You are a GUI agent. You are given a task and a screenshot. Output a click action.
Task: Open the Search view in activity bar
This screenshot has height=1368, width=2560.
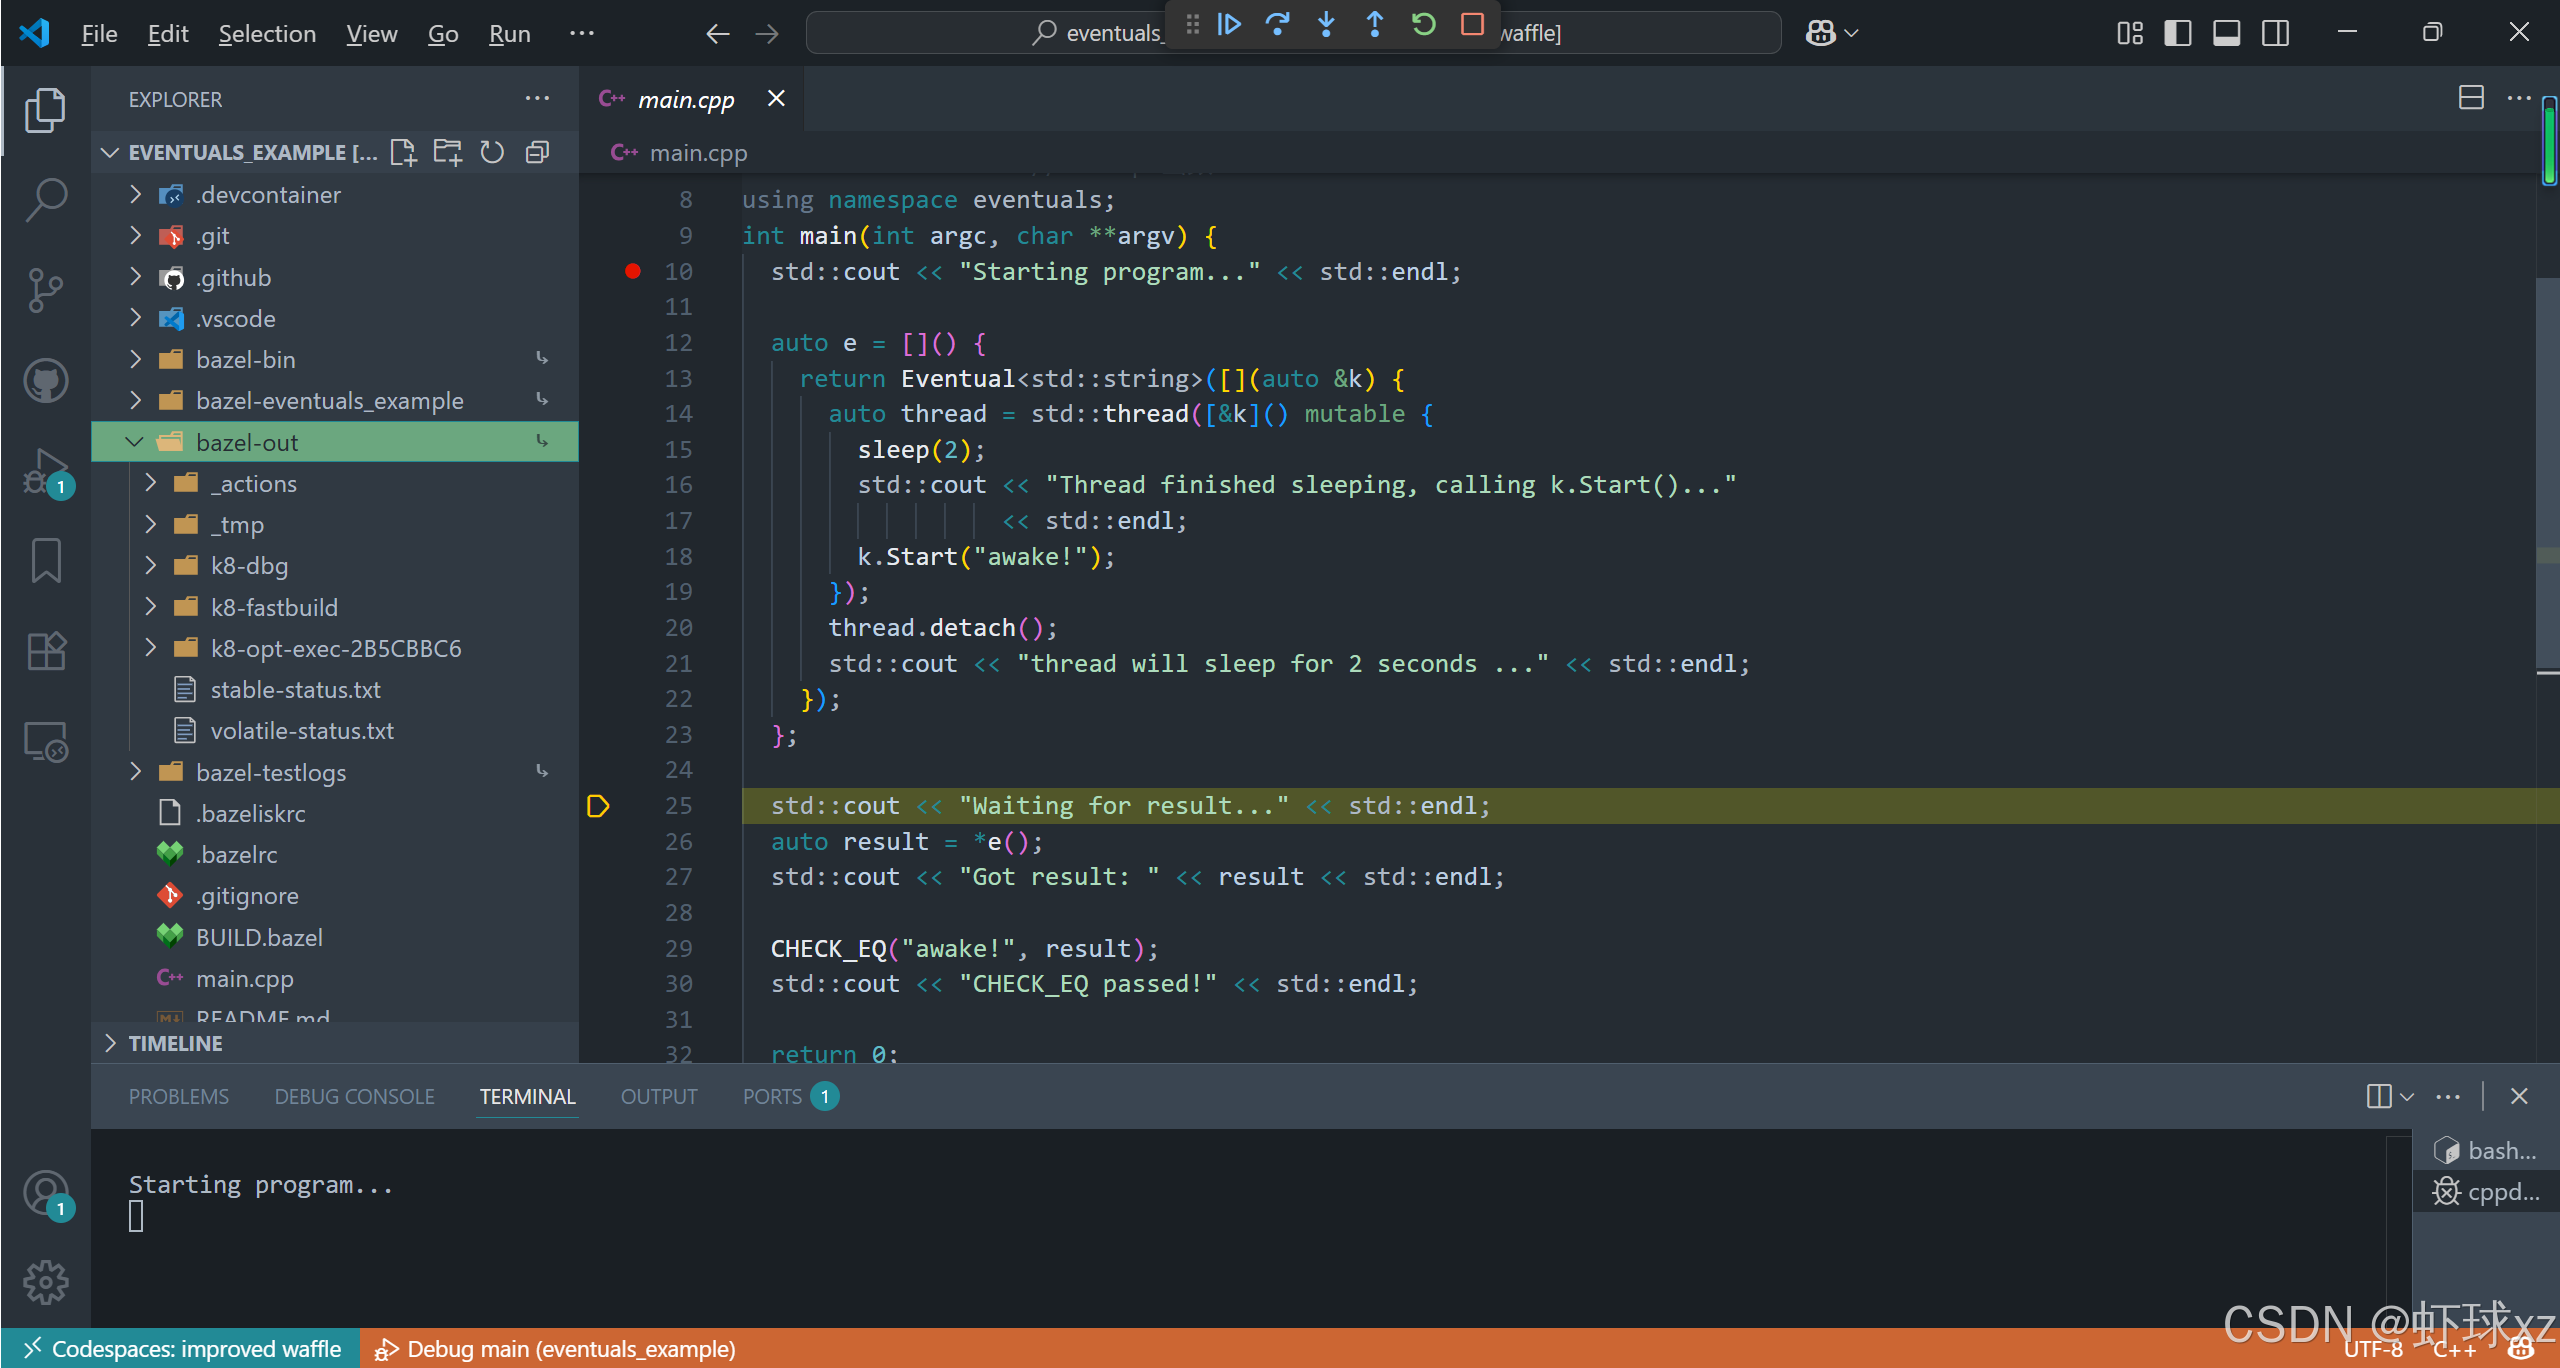pyautogui.click(x=45, y=200)
